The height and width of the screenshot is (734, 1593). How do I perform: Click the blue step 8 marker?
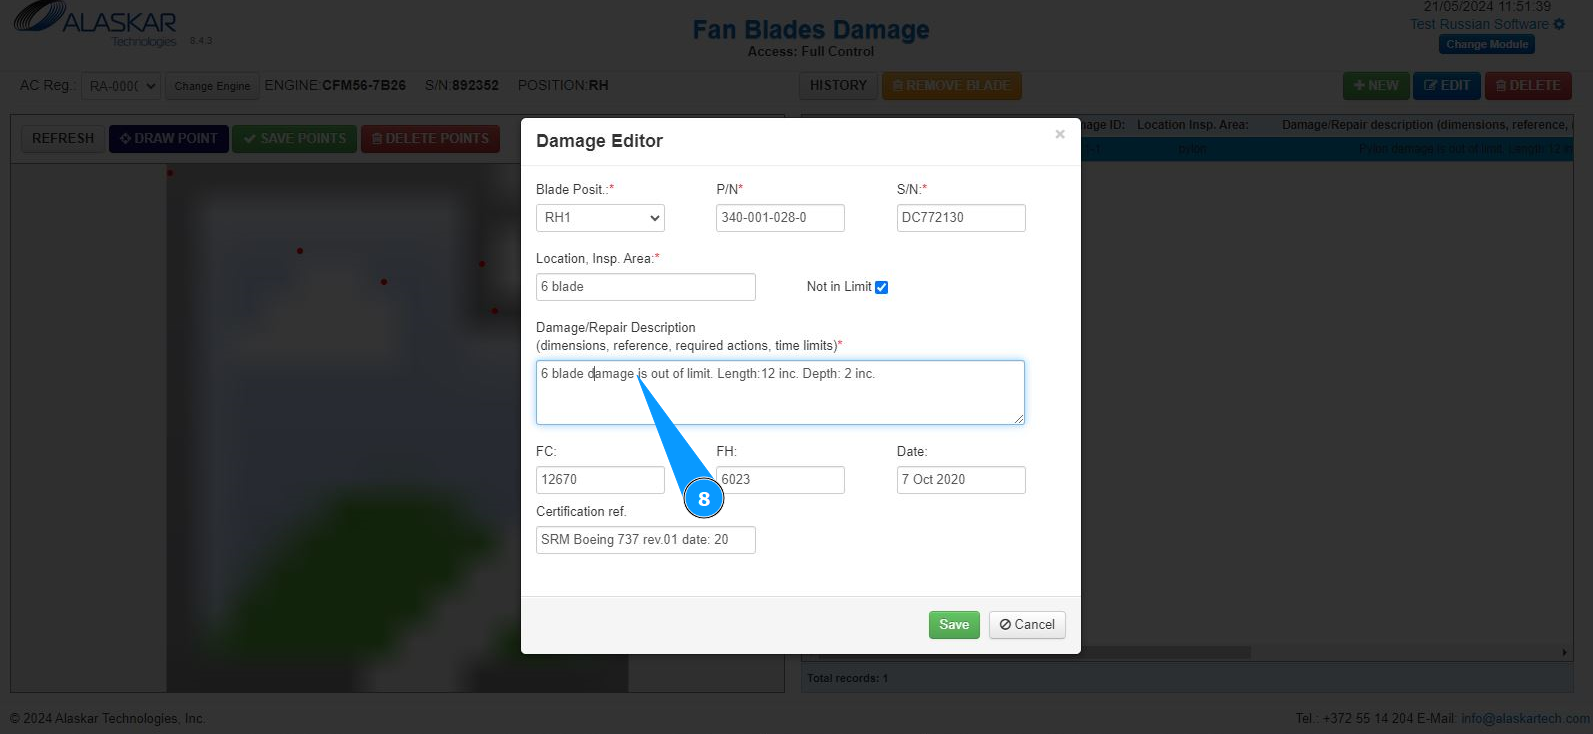tap(704, 498)
